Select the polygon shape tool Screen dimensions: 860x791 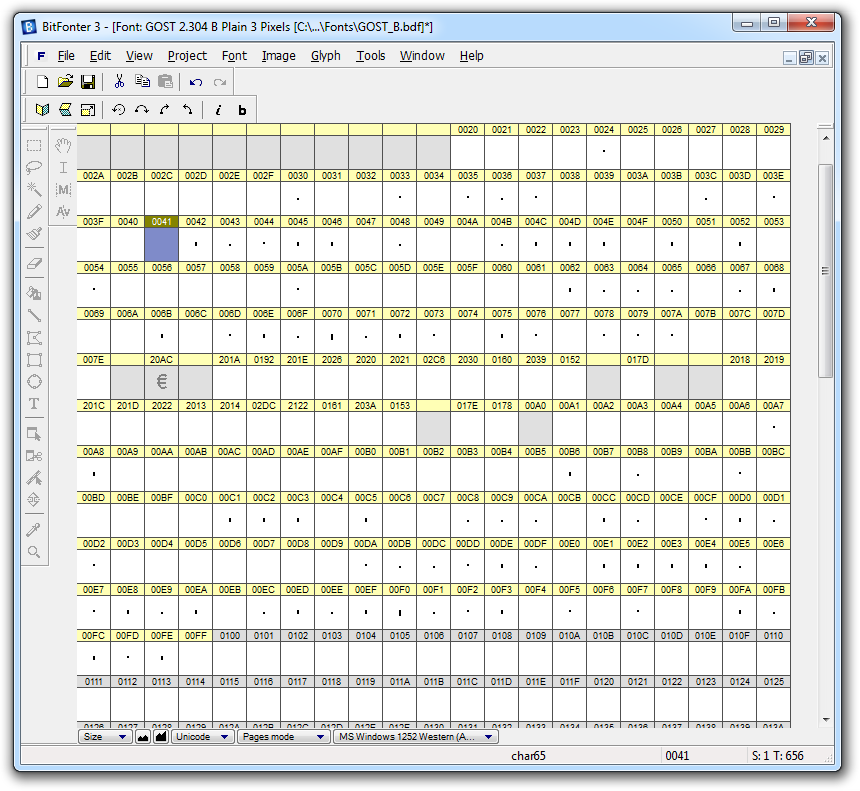coord(34,338)
